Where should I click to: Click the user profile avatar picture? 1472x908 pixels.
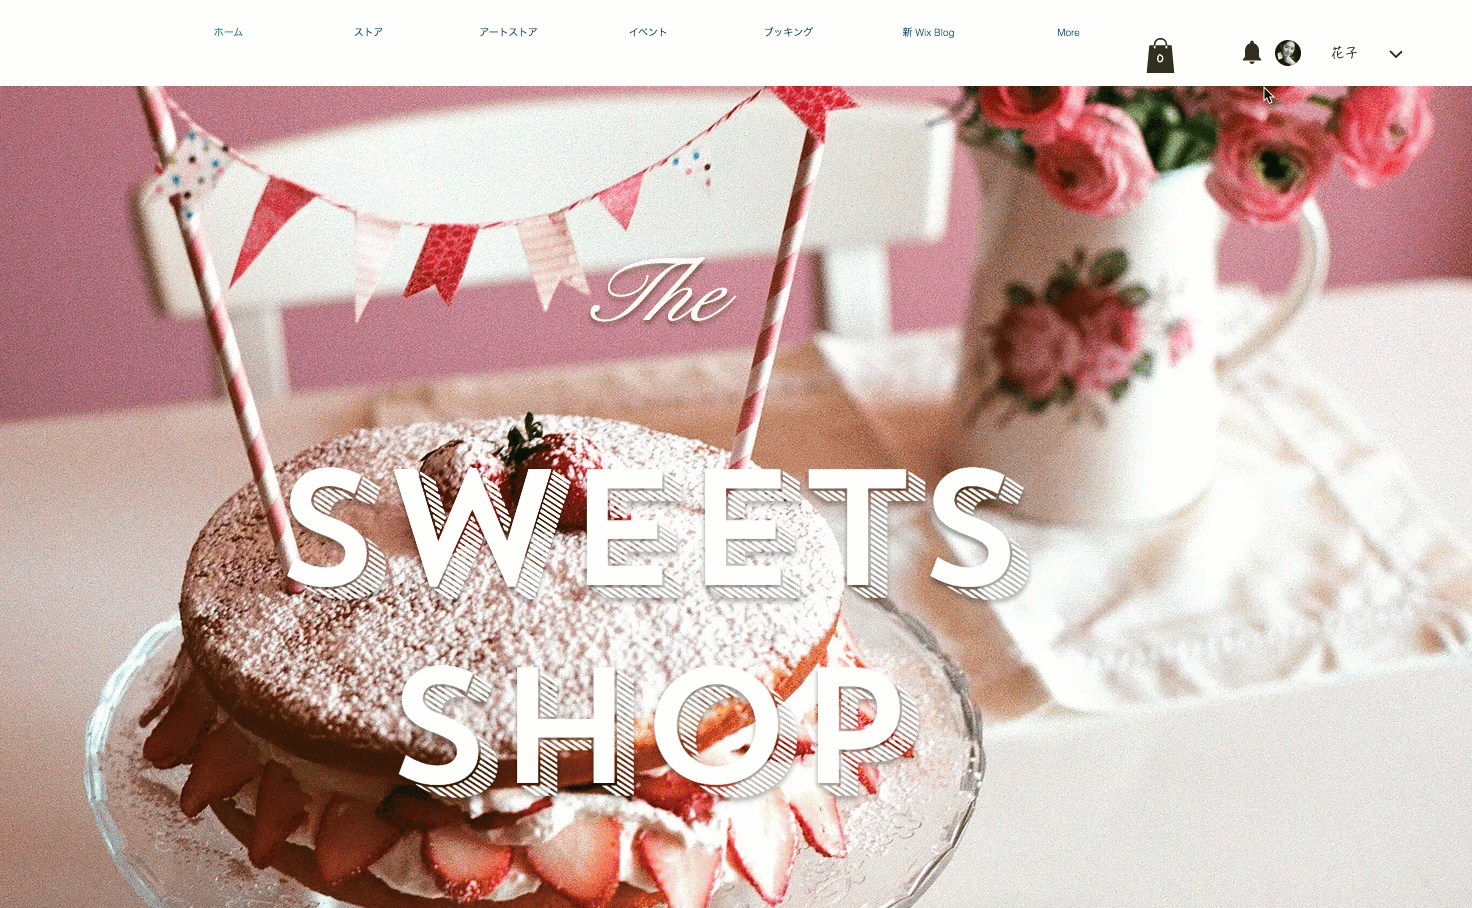tap(1288, 53)
